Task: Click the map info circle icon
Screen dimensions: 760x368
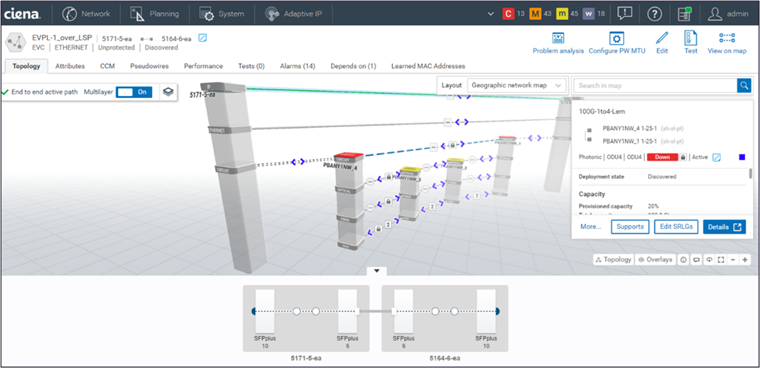Action: pos(683,260)
